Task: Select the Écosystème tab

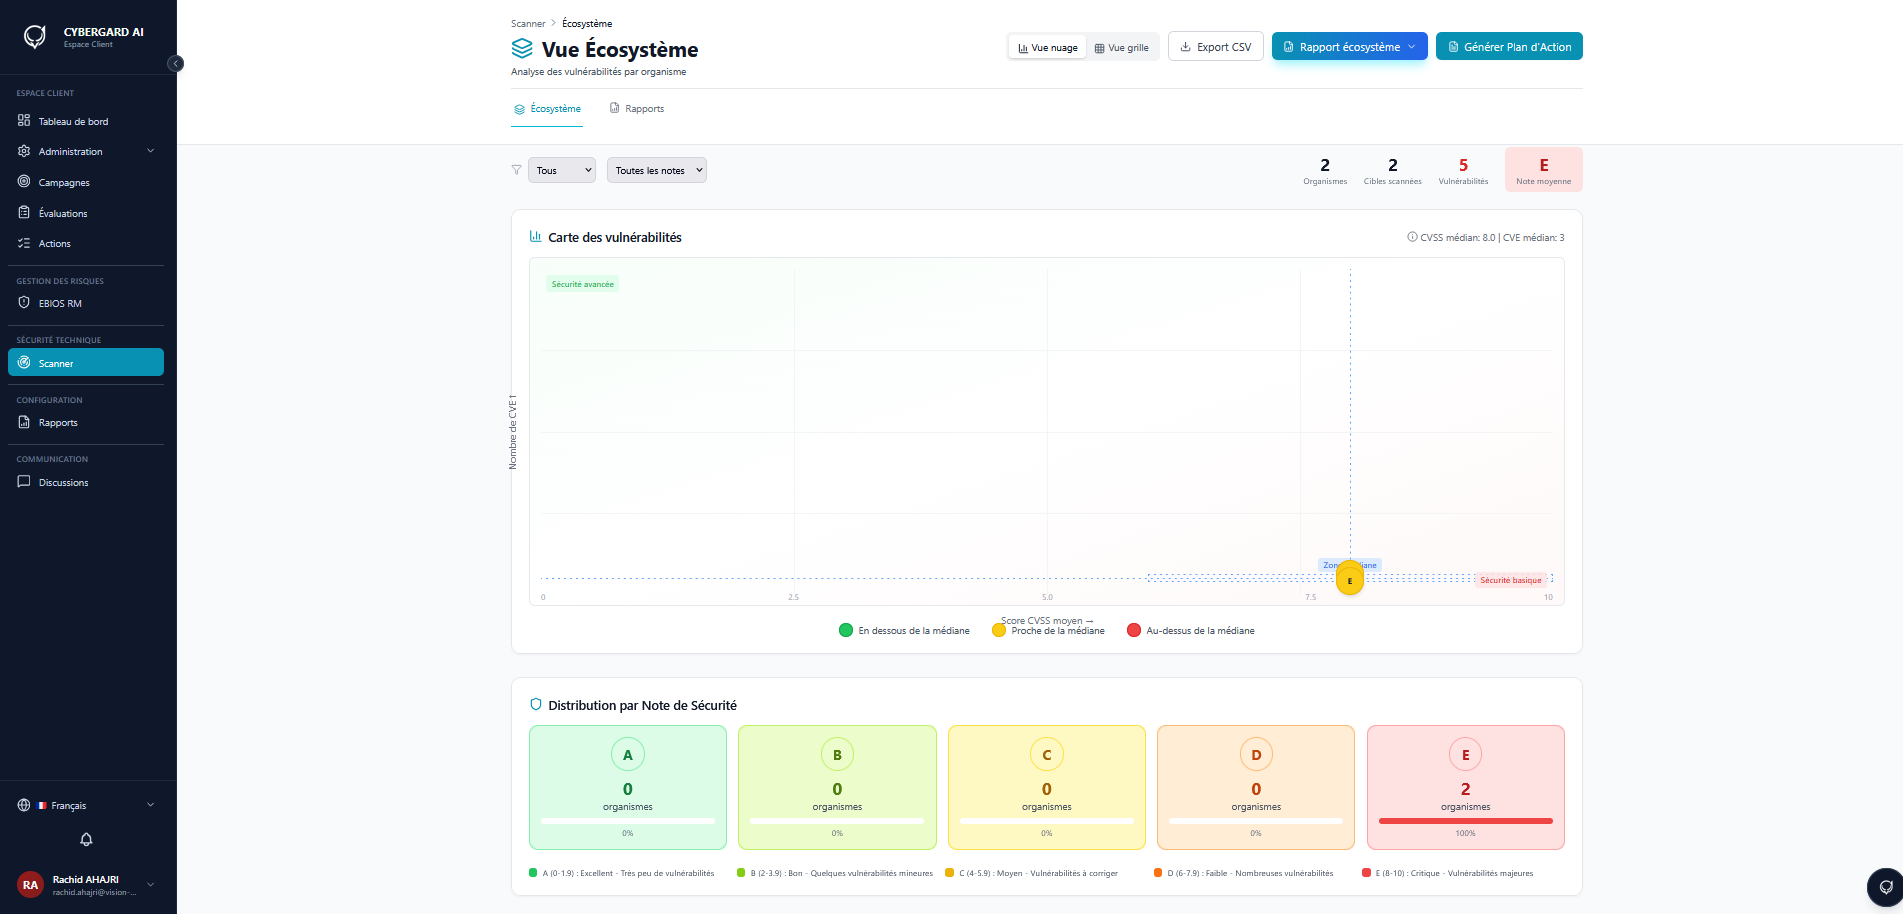Action: point(547,109)
